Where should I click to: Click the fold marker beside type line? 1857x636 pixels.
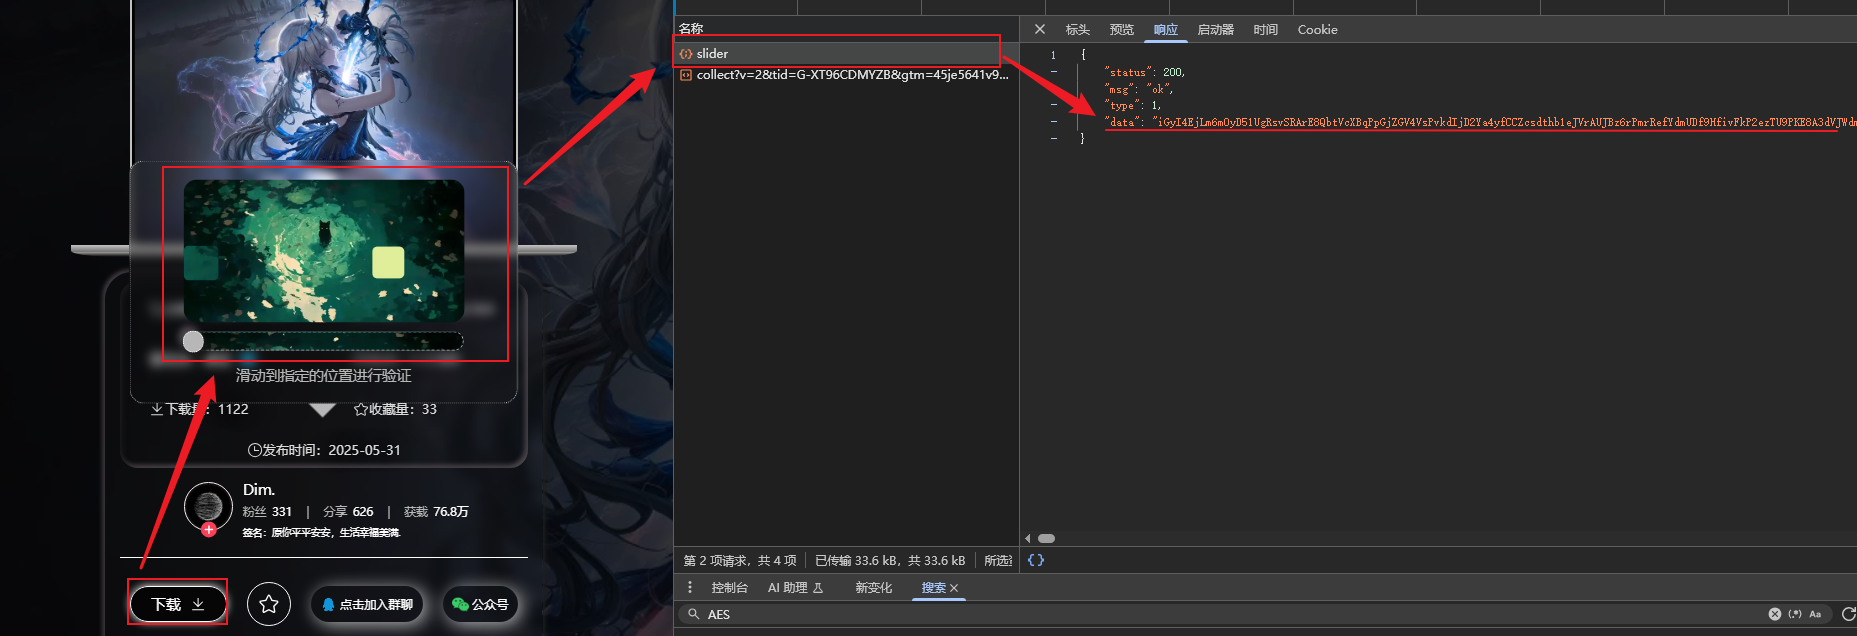coord(1054,105)
